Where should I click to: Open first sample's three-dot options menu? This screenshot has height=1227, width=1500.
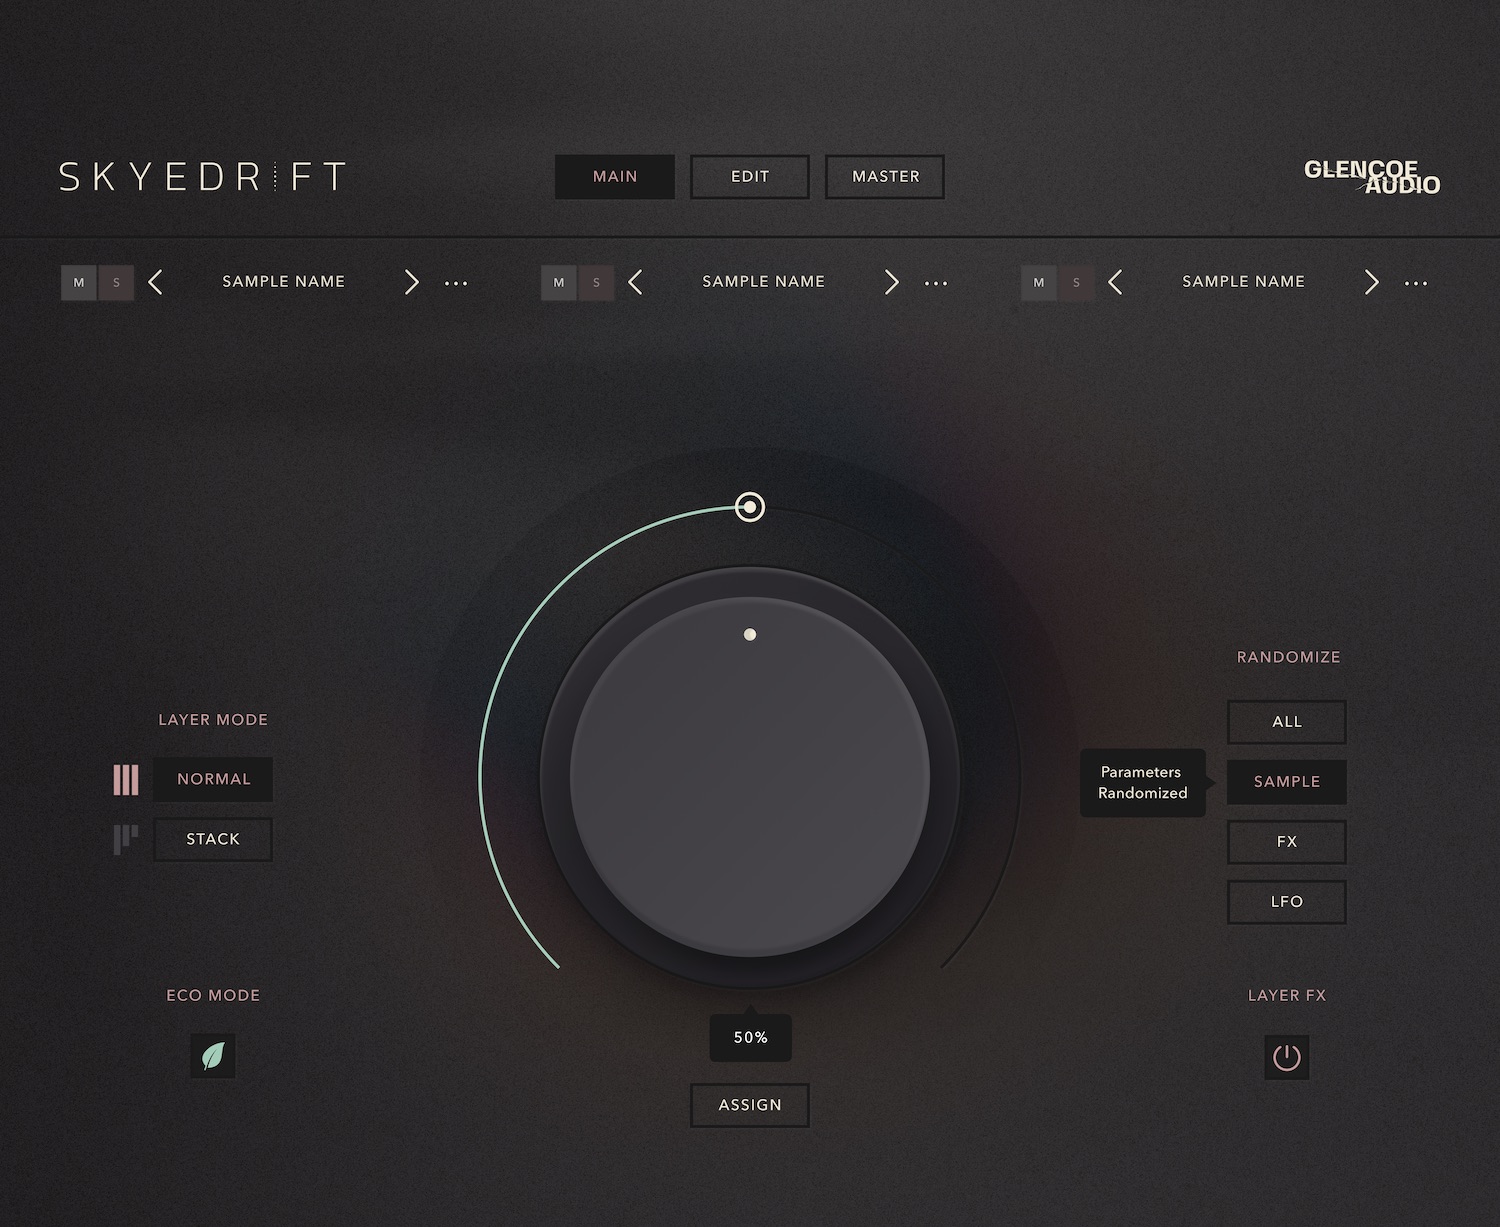pos(456,283)
